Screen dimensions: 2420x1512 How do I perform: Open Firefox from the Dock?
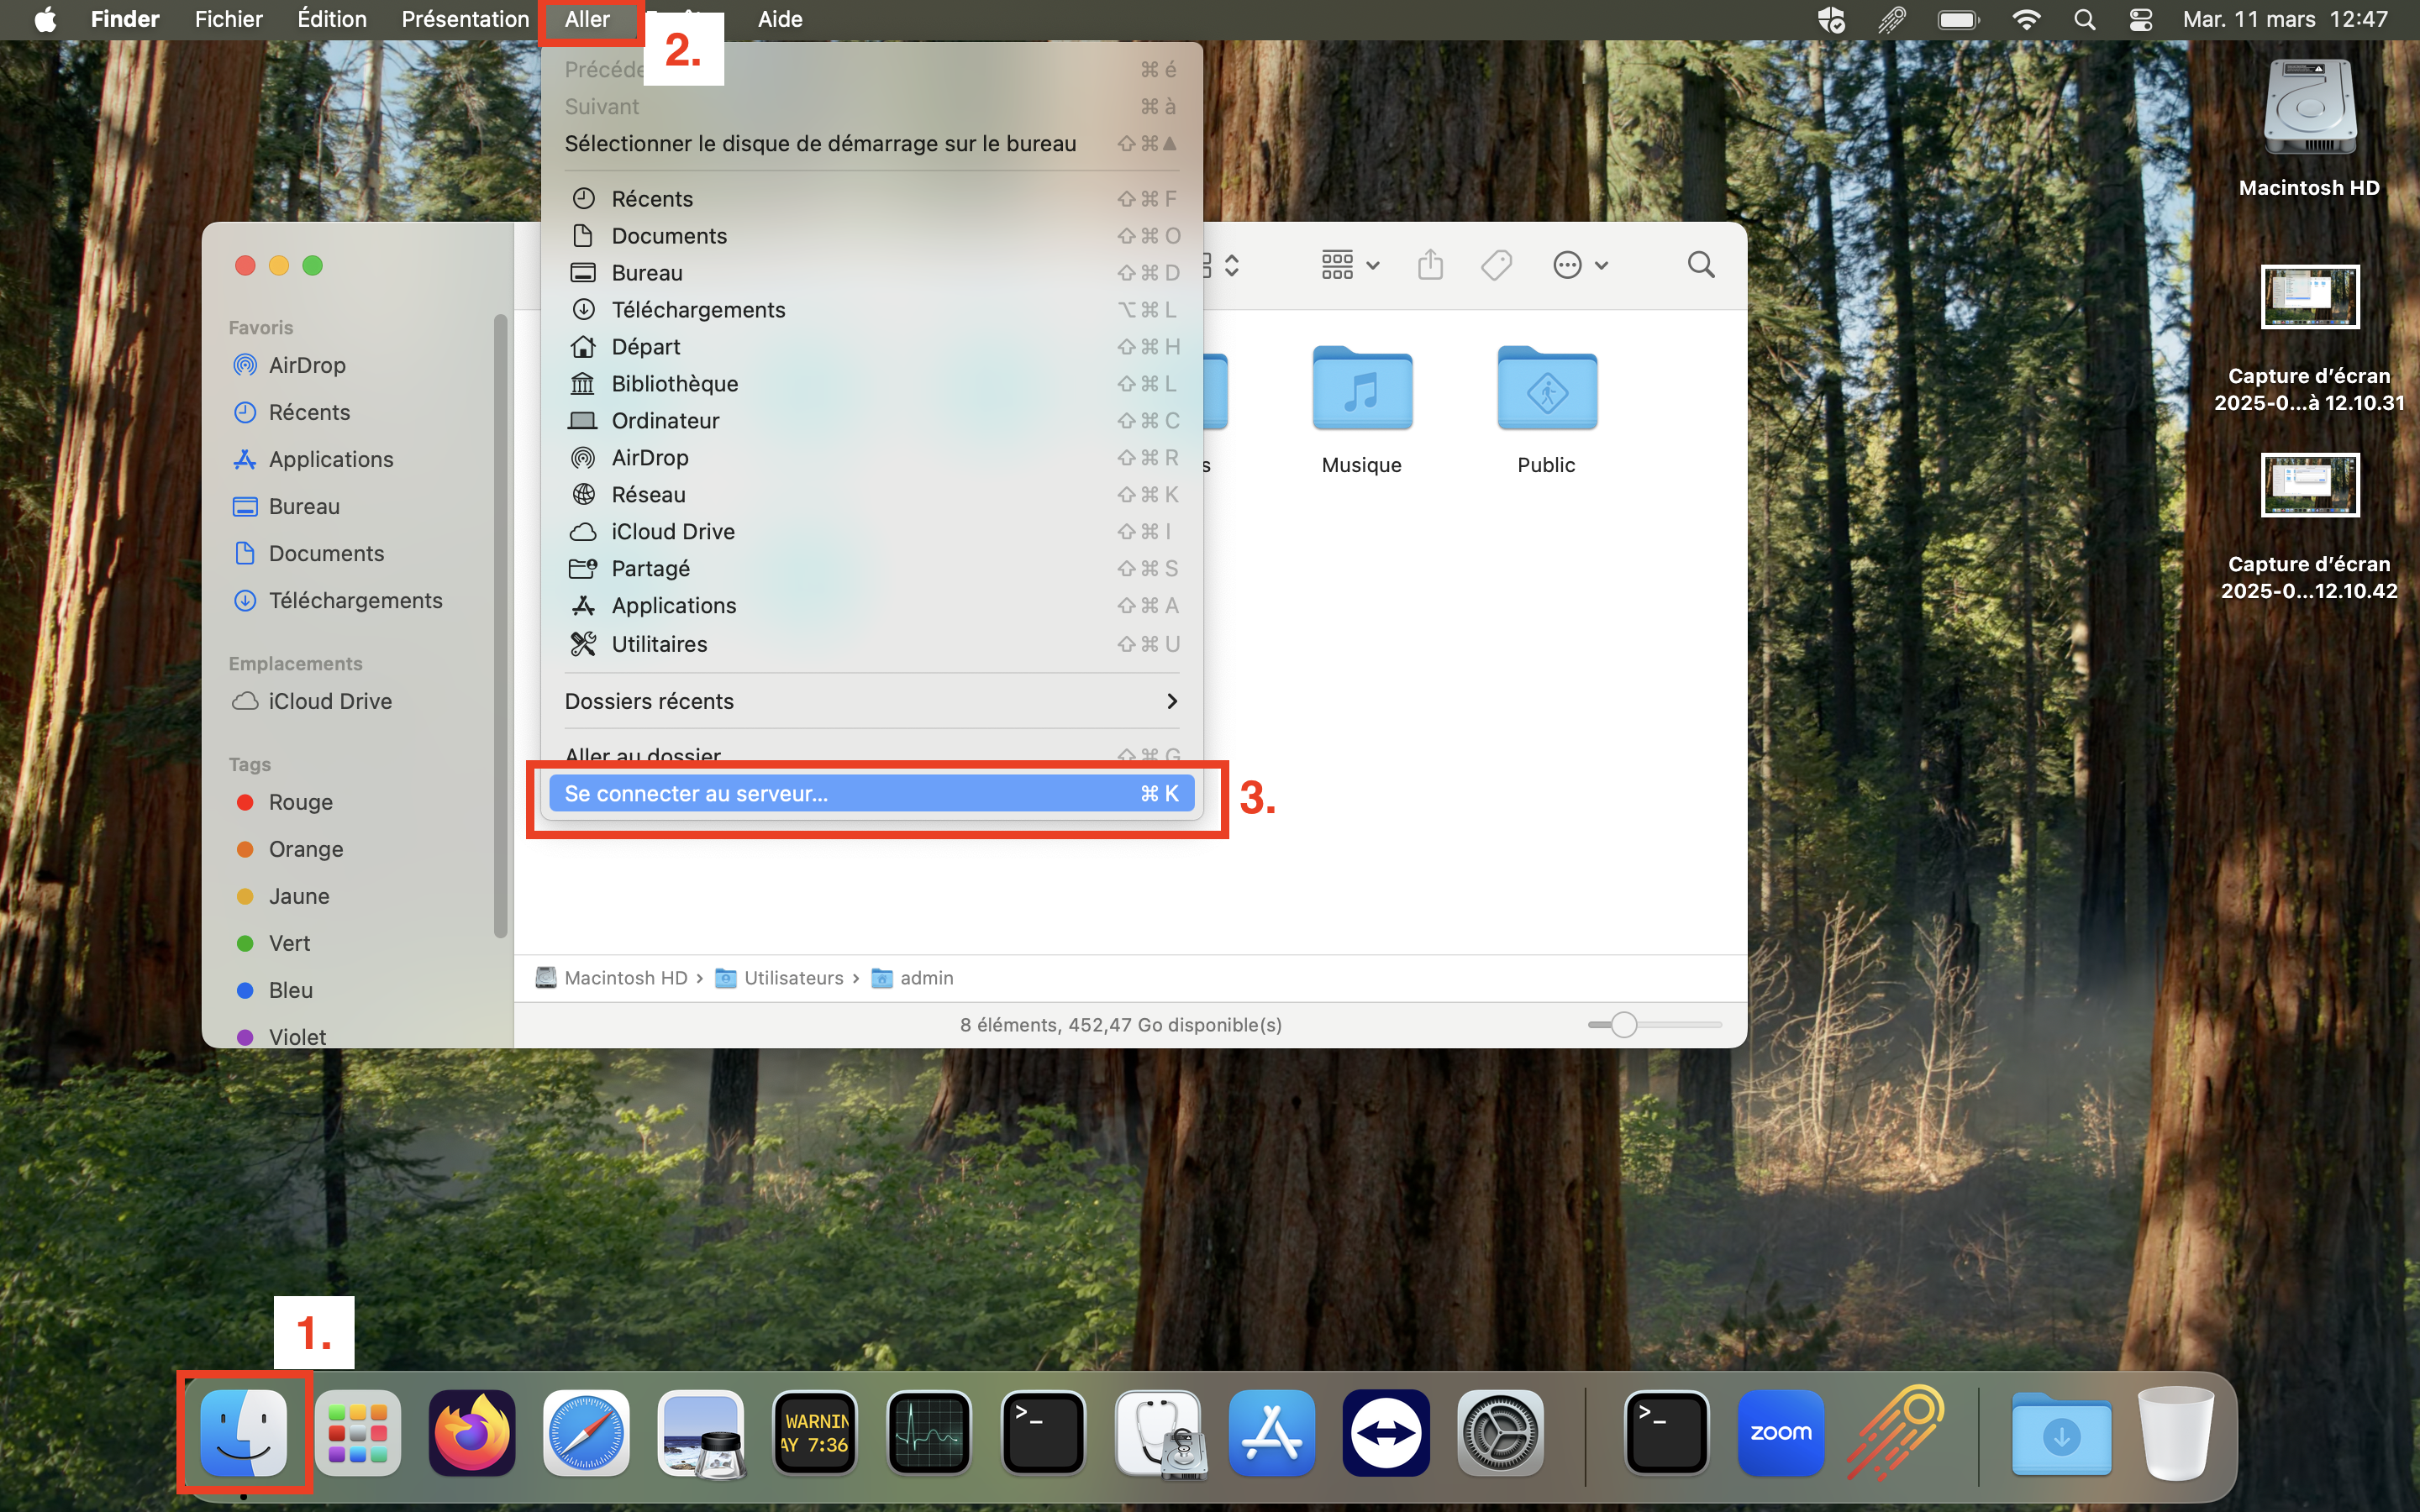click(x=472, y=1432)
